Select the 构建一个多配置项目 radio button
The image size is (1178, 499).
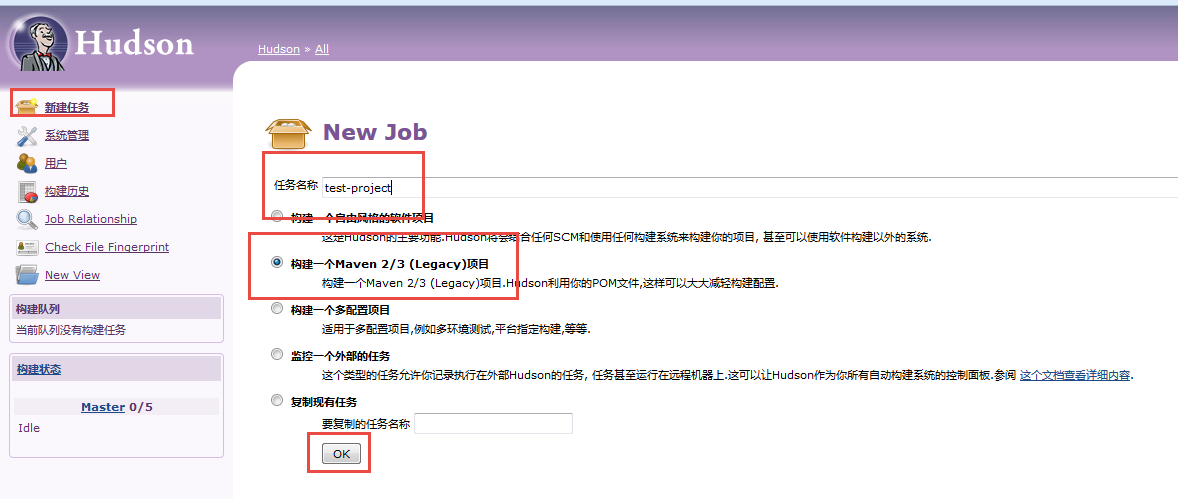click(x=277, y=308)
